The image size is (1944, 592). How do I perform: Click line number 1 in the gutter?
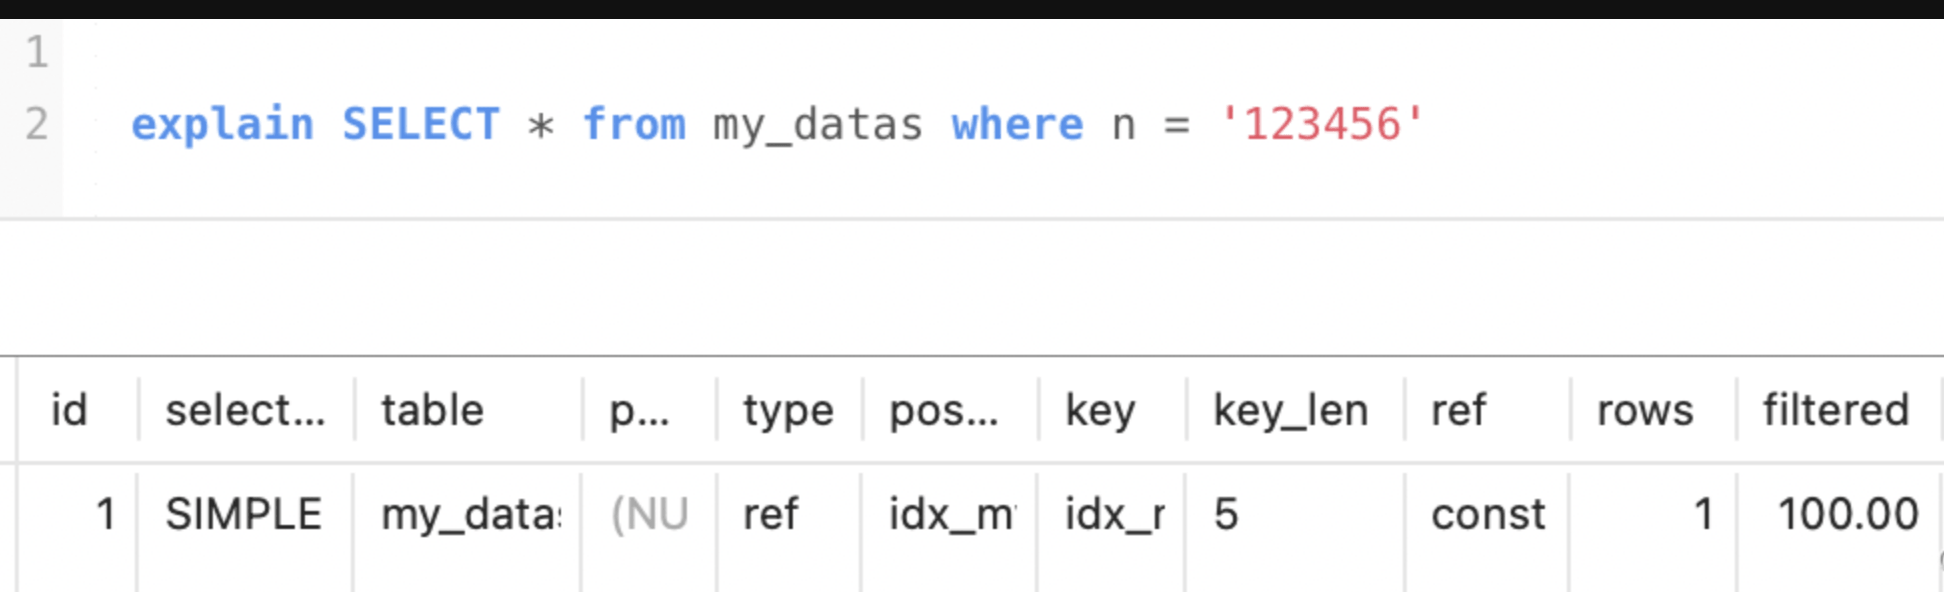37,52
